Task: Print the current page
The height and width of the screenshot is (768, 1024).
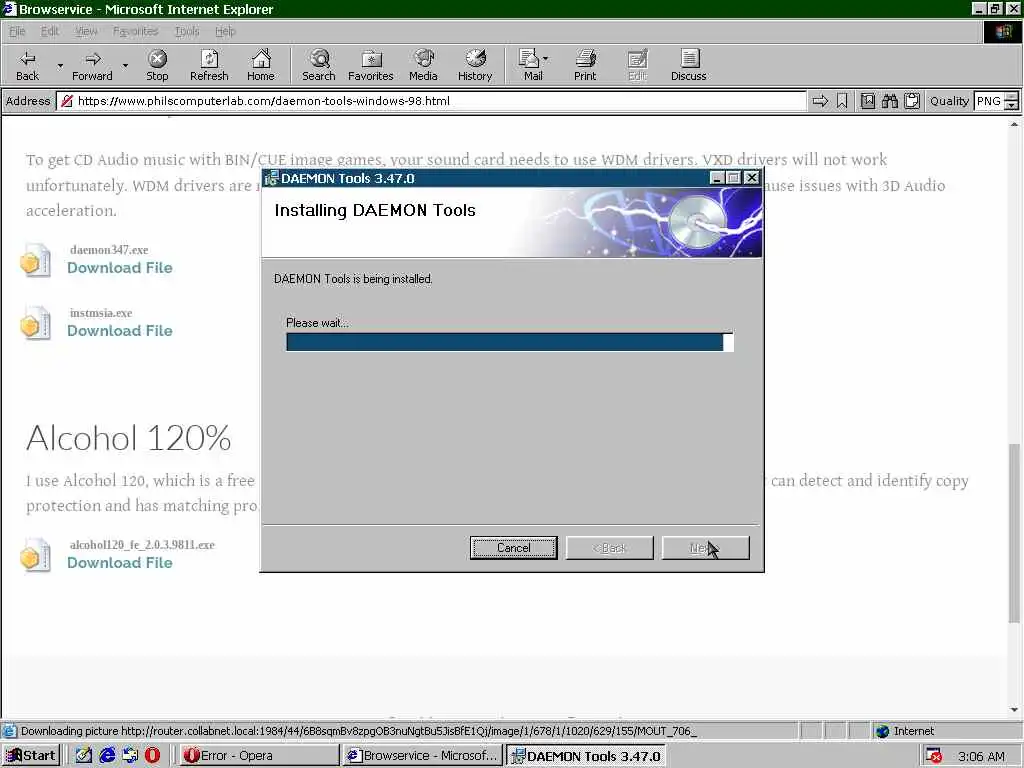Action: [x=585, y=65]
